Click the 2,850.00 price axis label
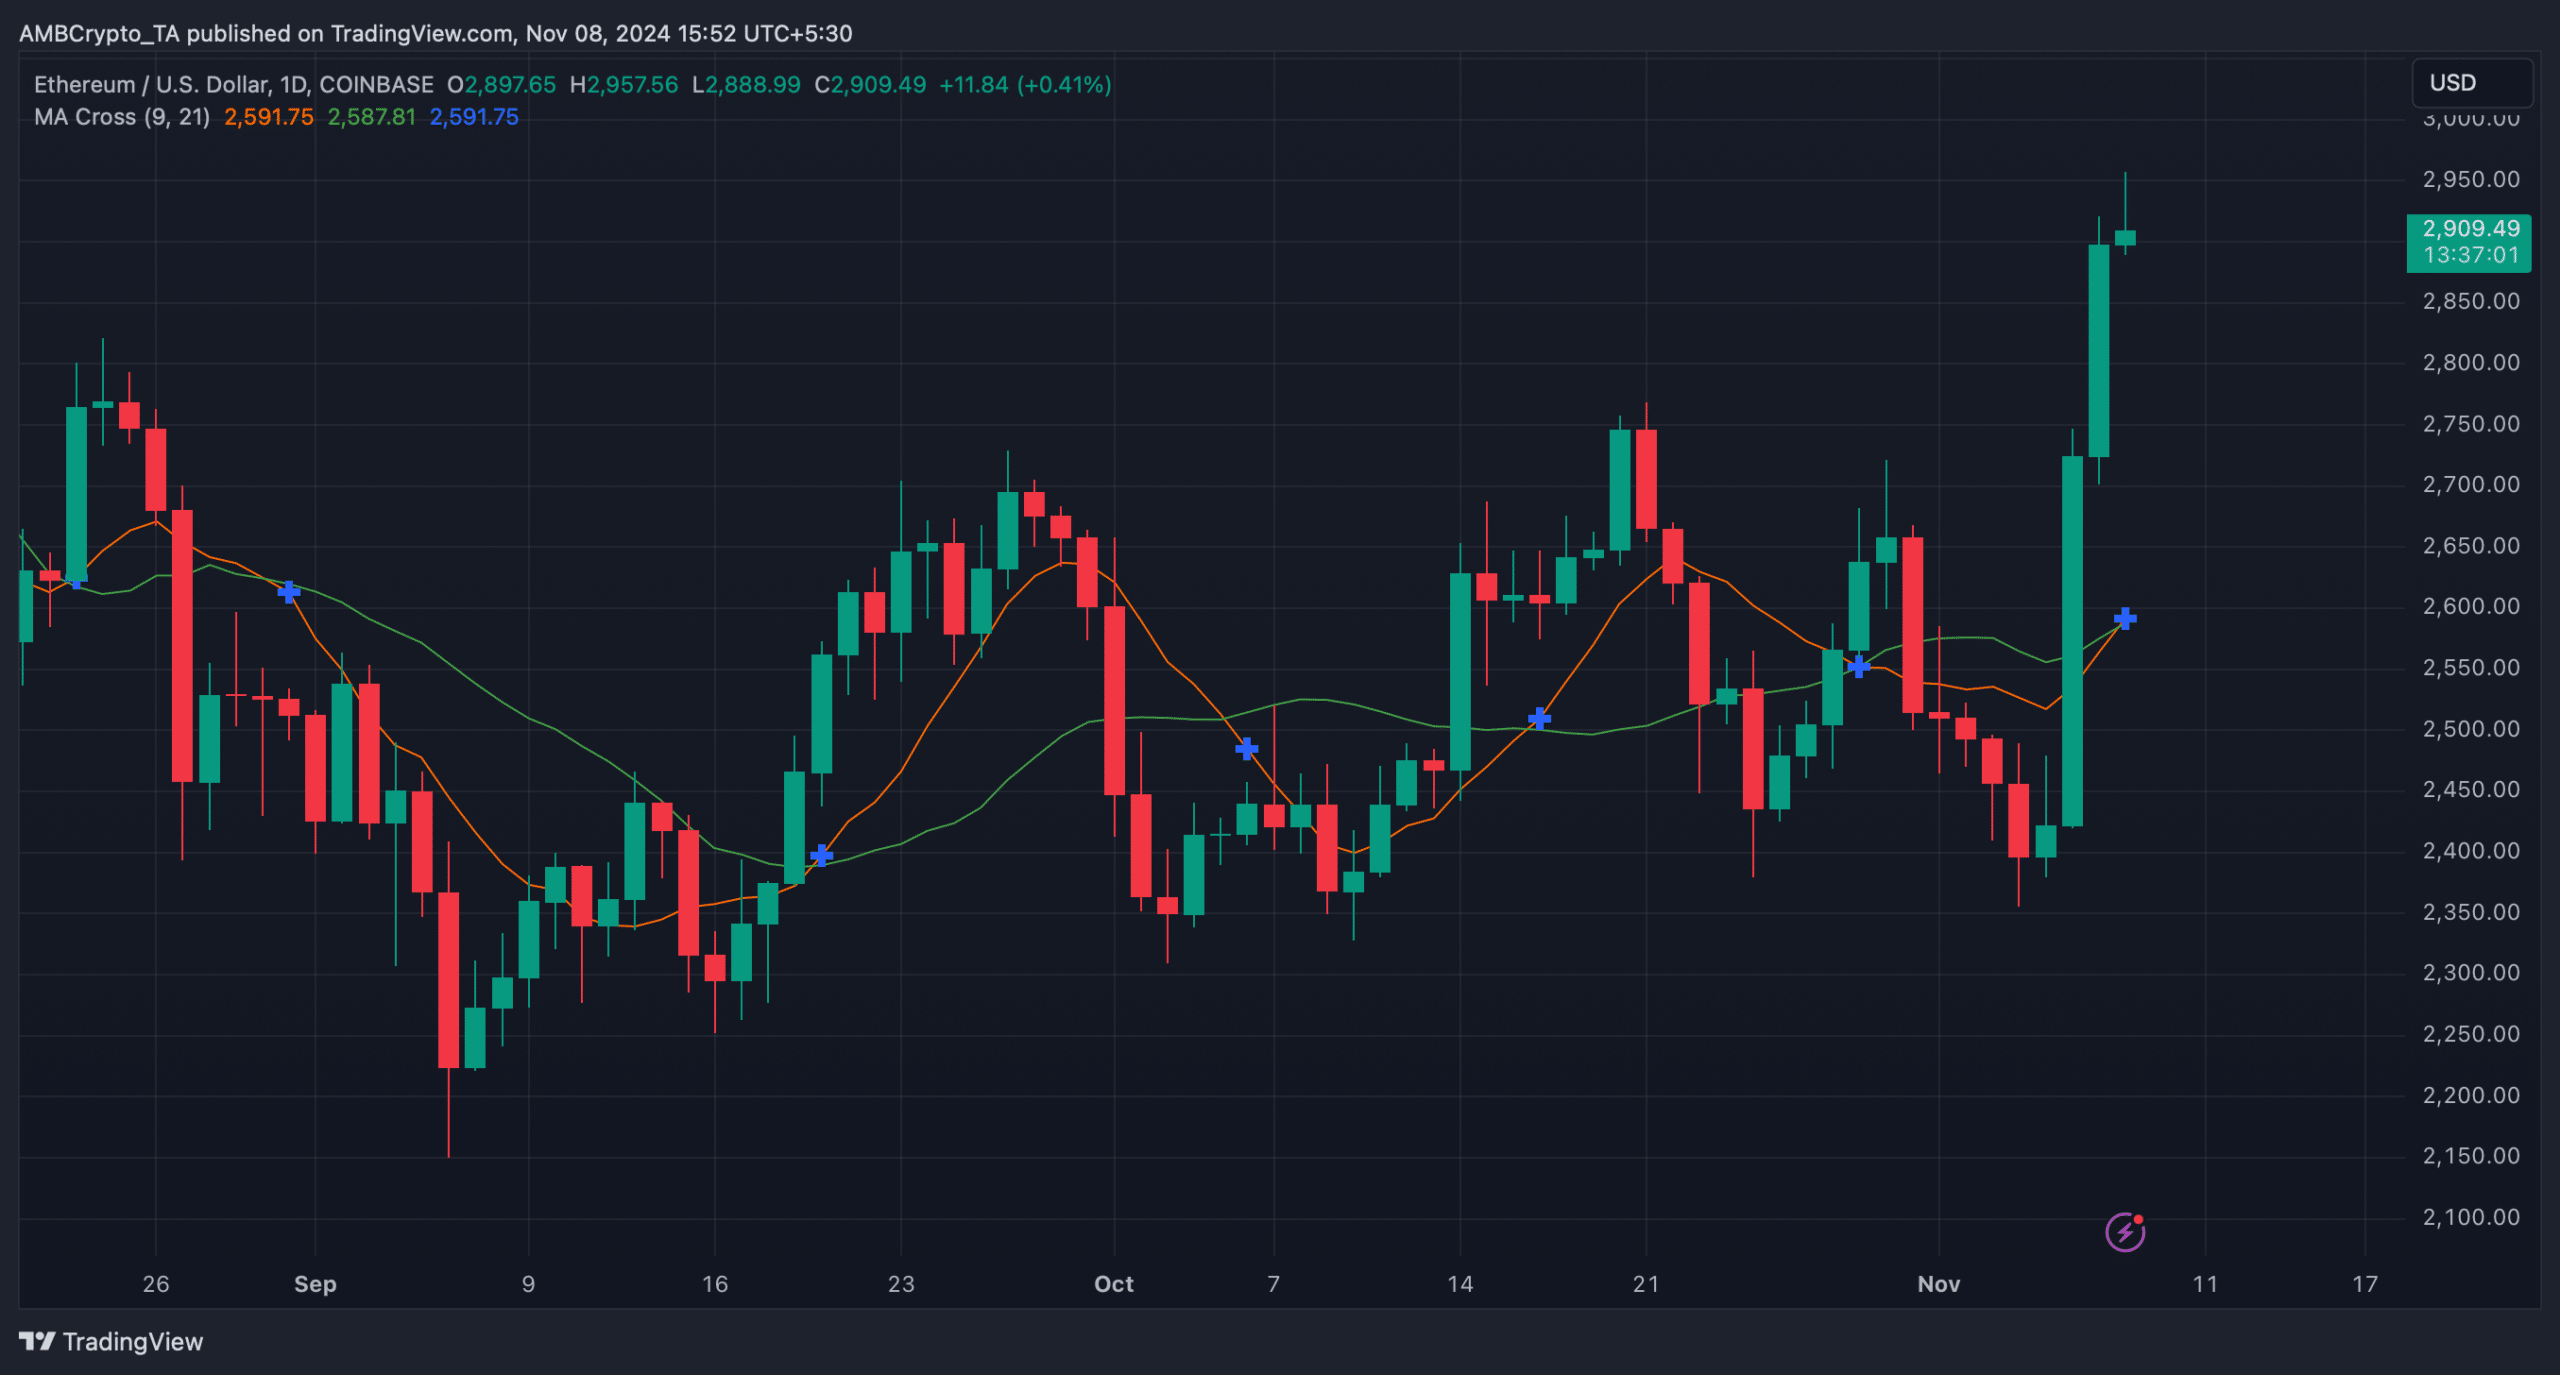 click(2471, 302)
